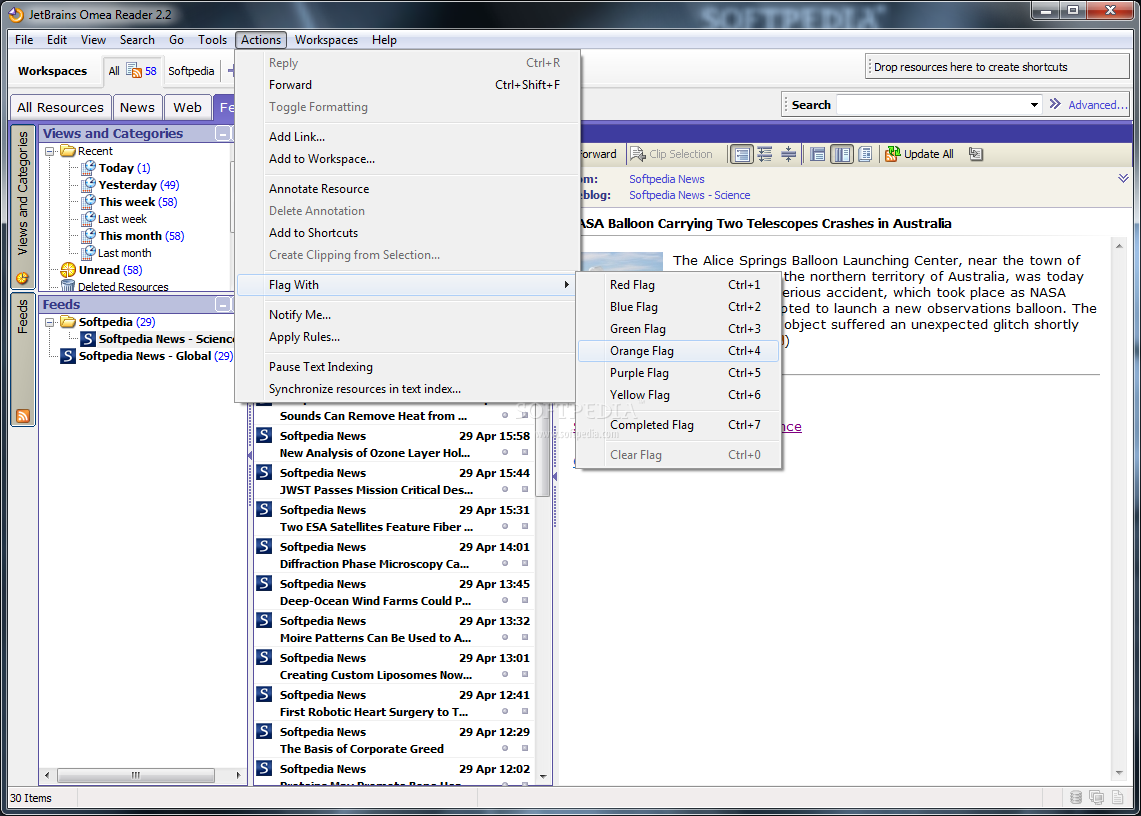Screen dimensions: 1141x816
Task: Click the Softpedia feed folder icon
Action: click(x=68, y=322)
